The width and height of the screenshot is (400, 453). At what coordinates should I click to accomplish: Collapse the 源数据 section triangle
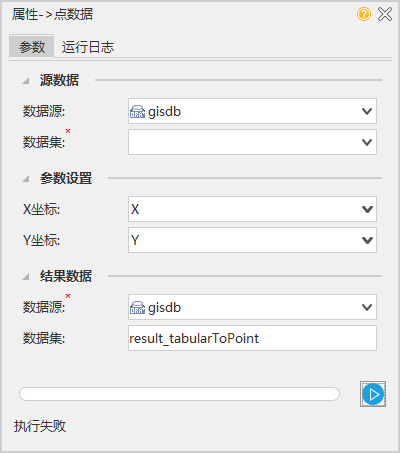26,81
